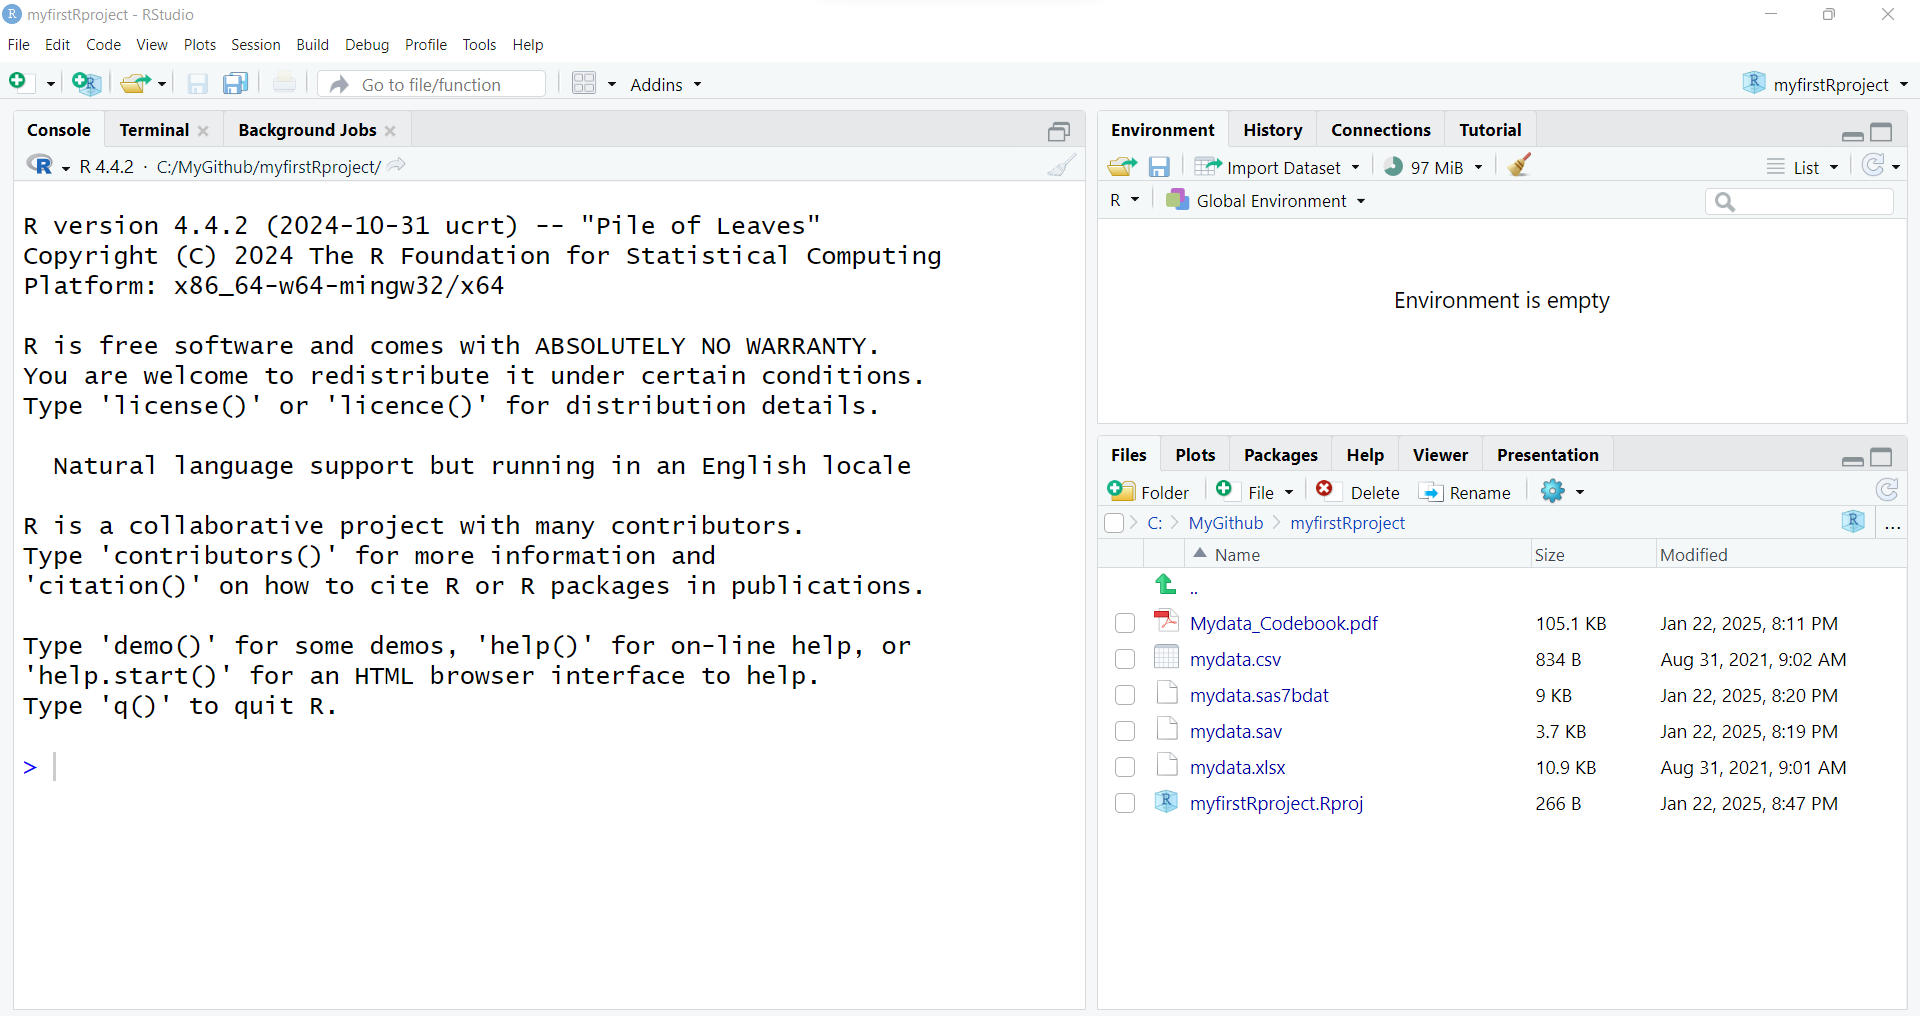Screen dimensions: 1920x1016
Task: Open the Addins dropdown
Action: [x=666, y=85]
